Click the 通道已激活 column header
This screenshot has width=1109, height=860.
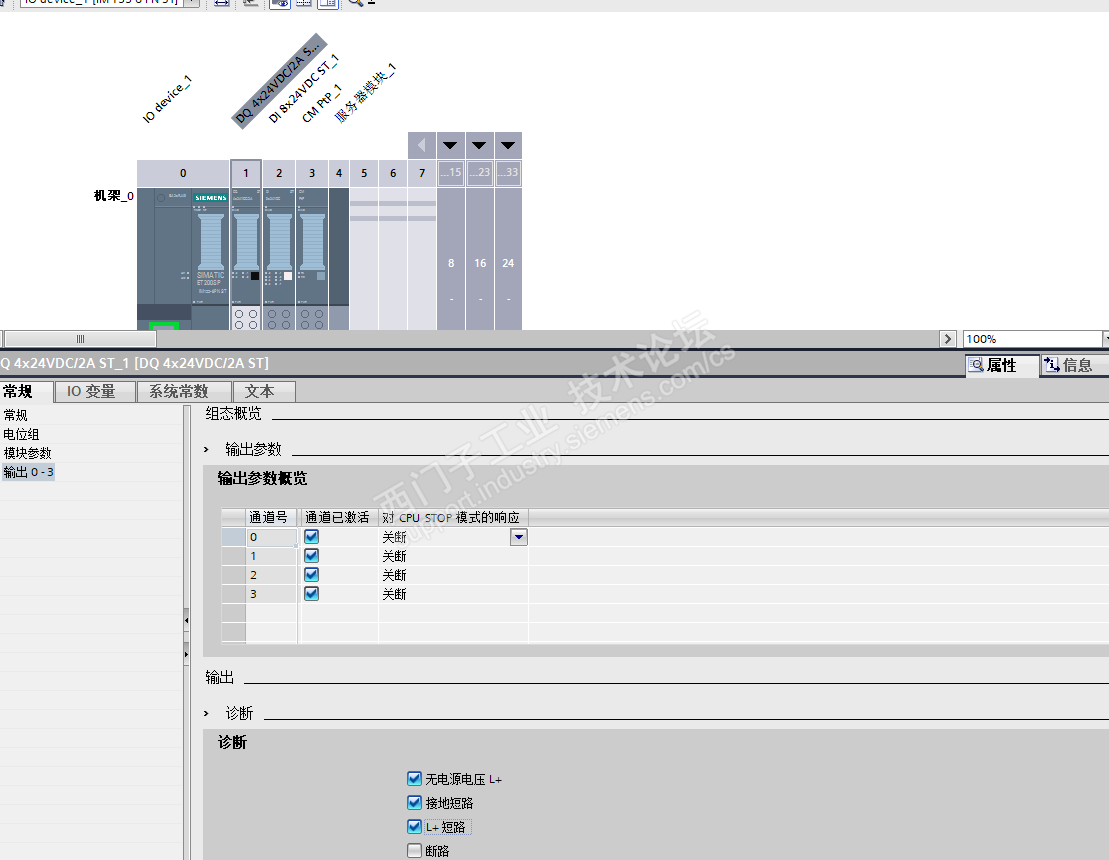coord(339,517)
